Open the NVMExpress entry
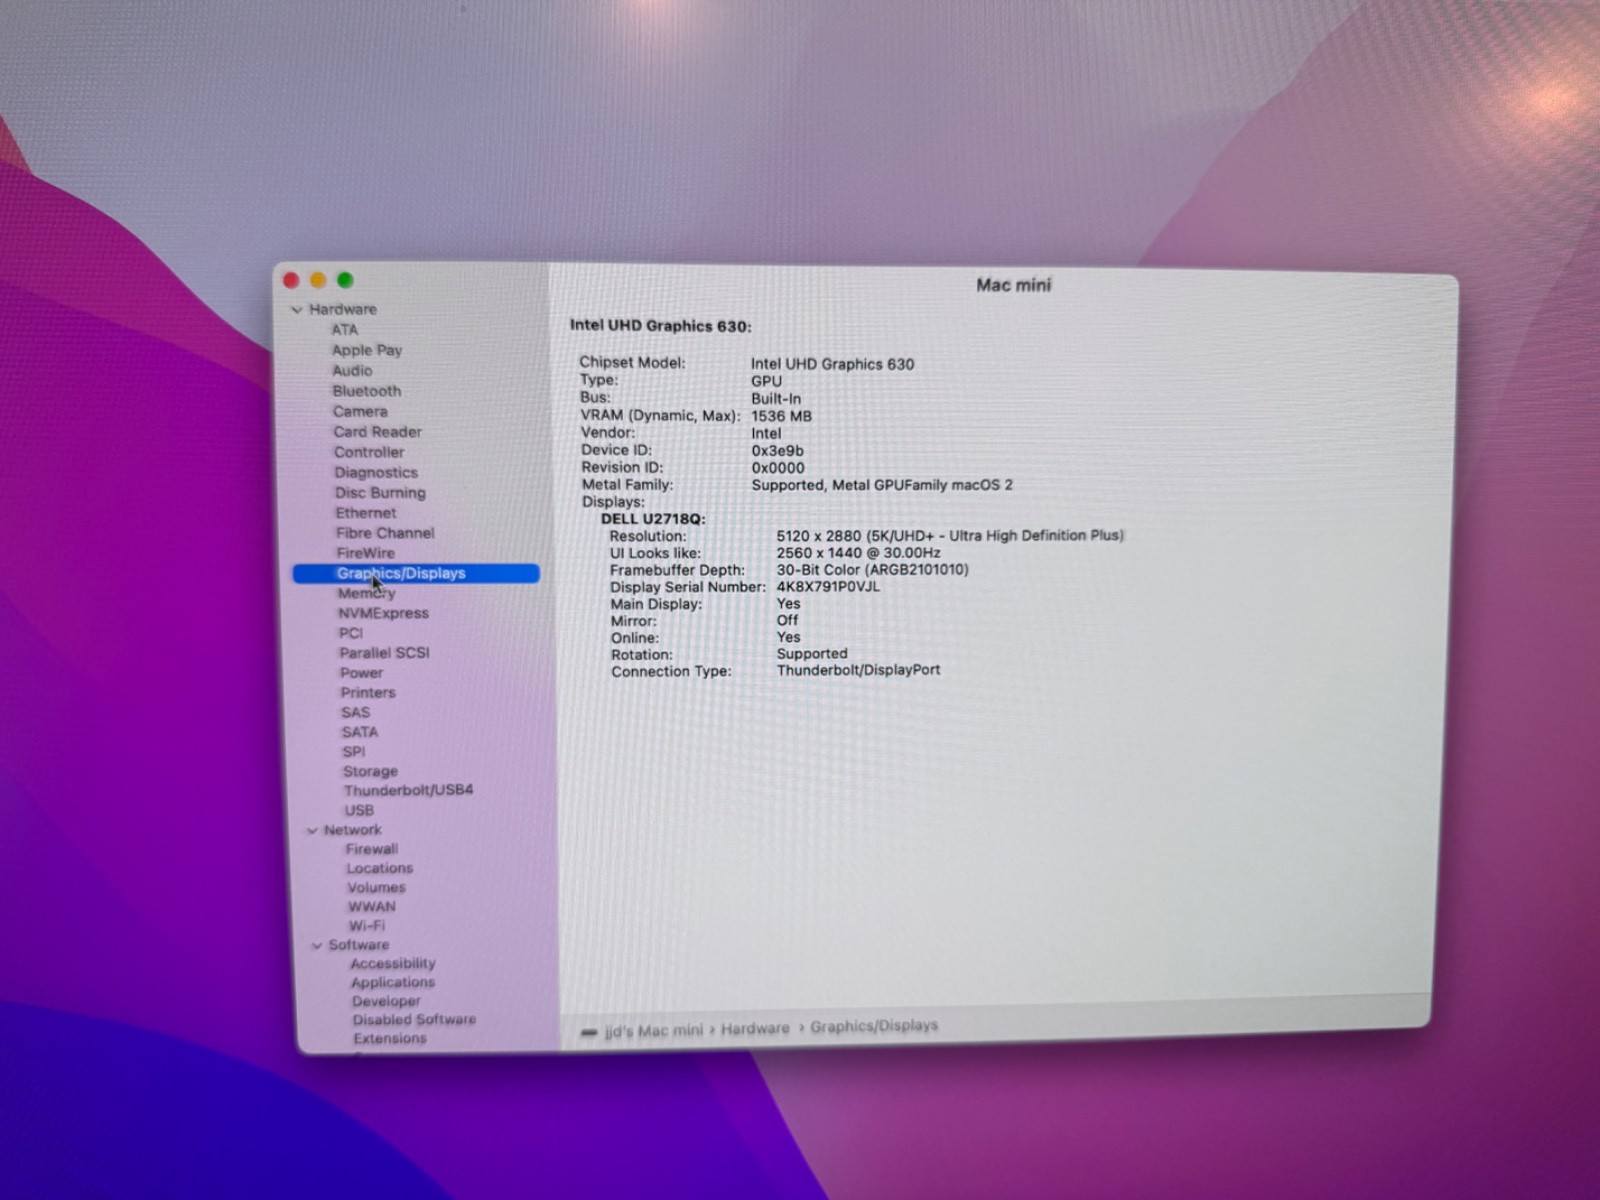The height and width of the screenshot is (1200, 1600). pos(383,613)
